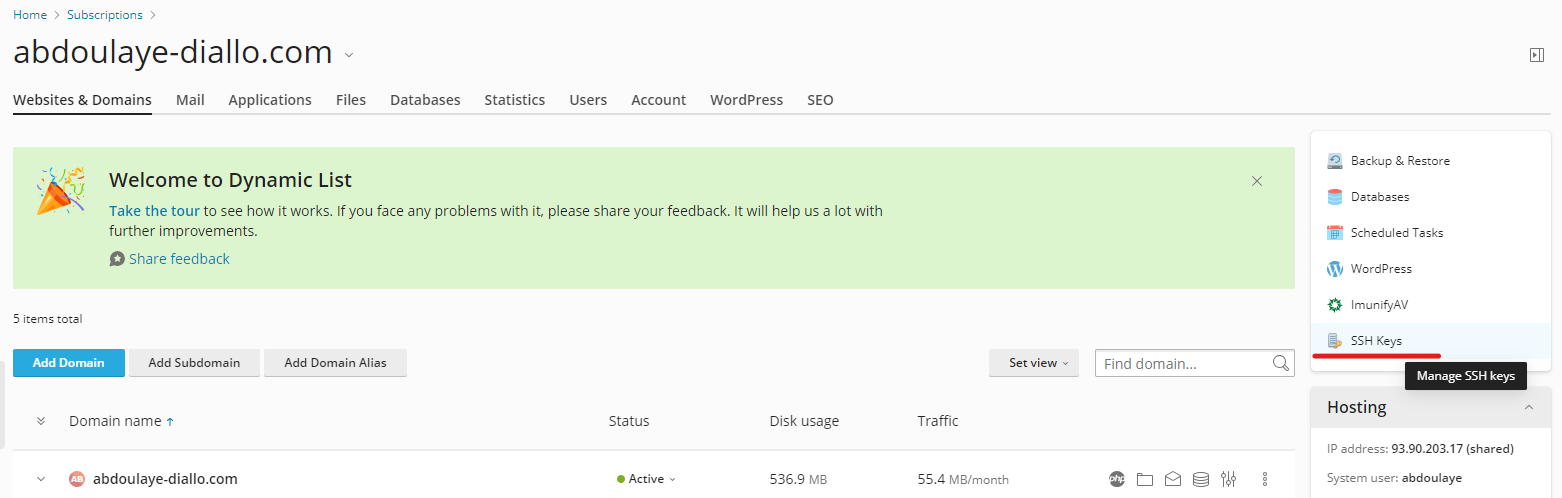Screen dimensions: 1562x498
Task: Open PHP settings icon in domain row
Action: click(1117, 479)
